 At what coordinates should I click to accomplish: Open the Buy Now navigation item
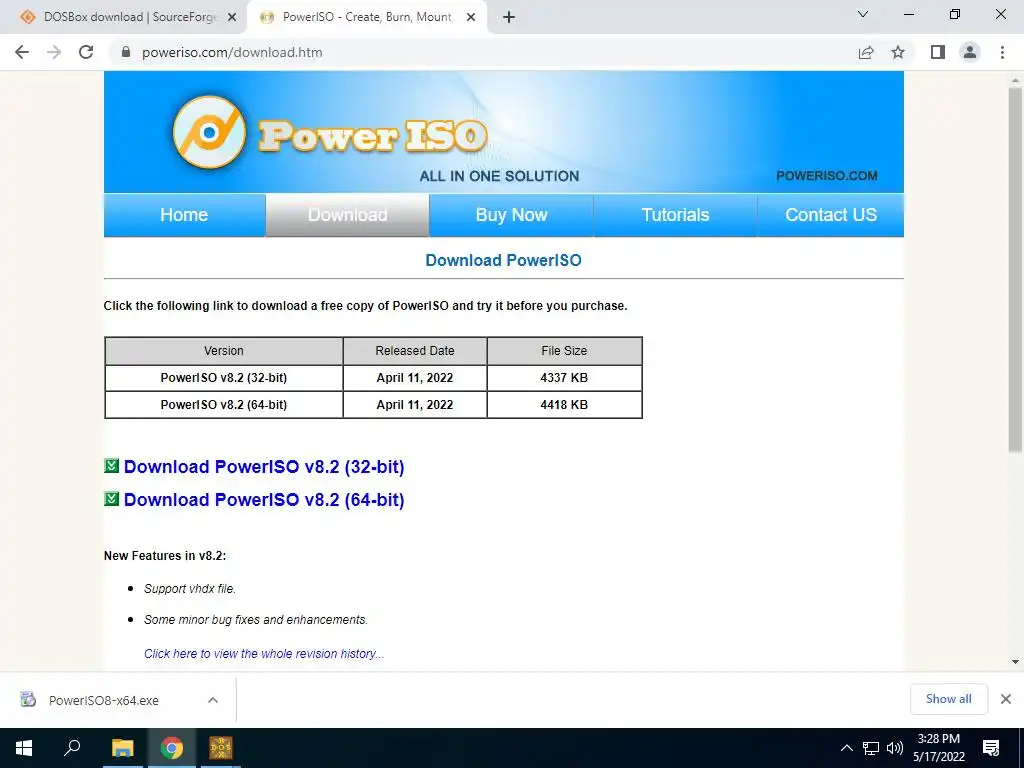(511, 215)
